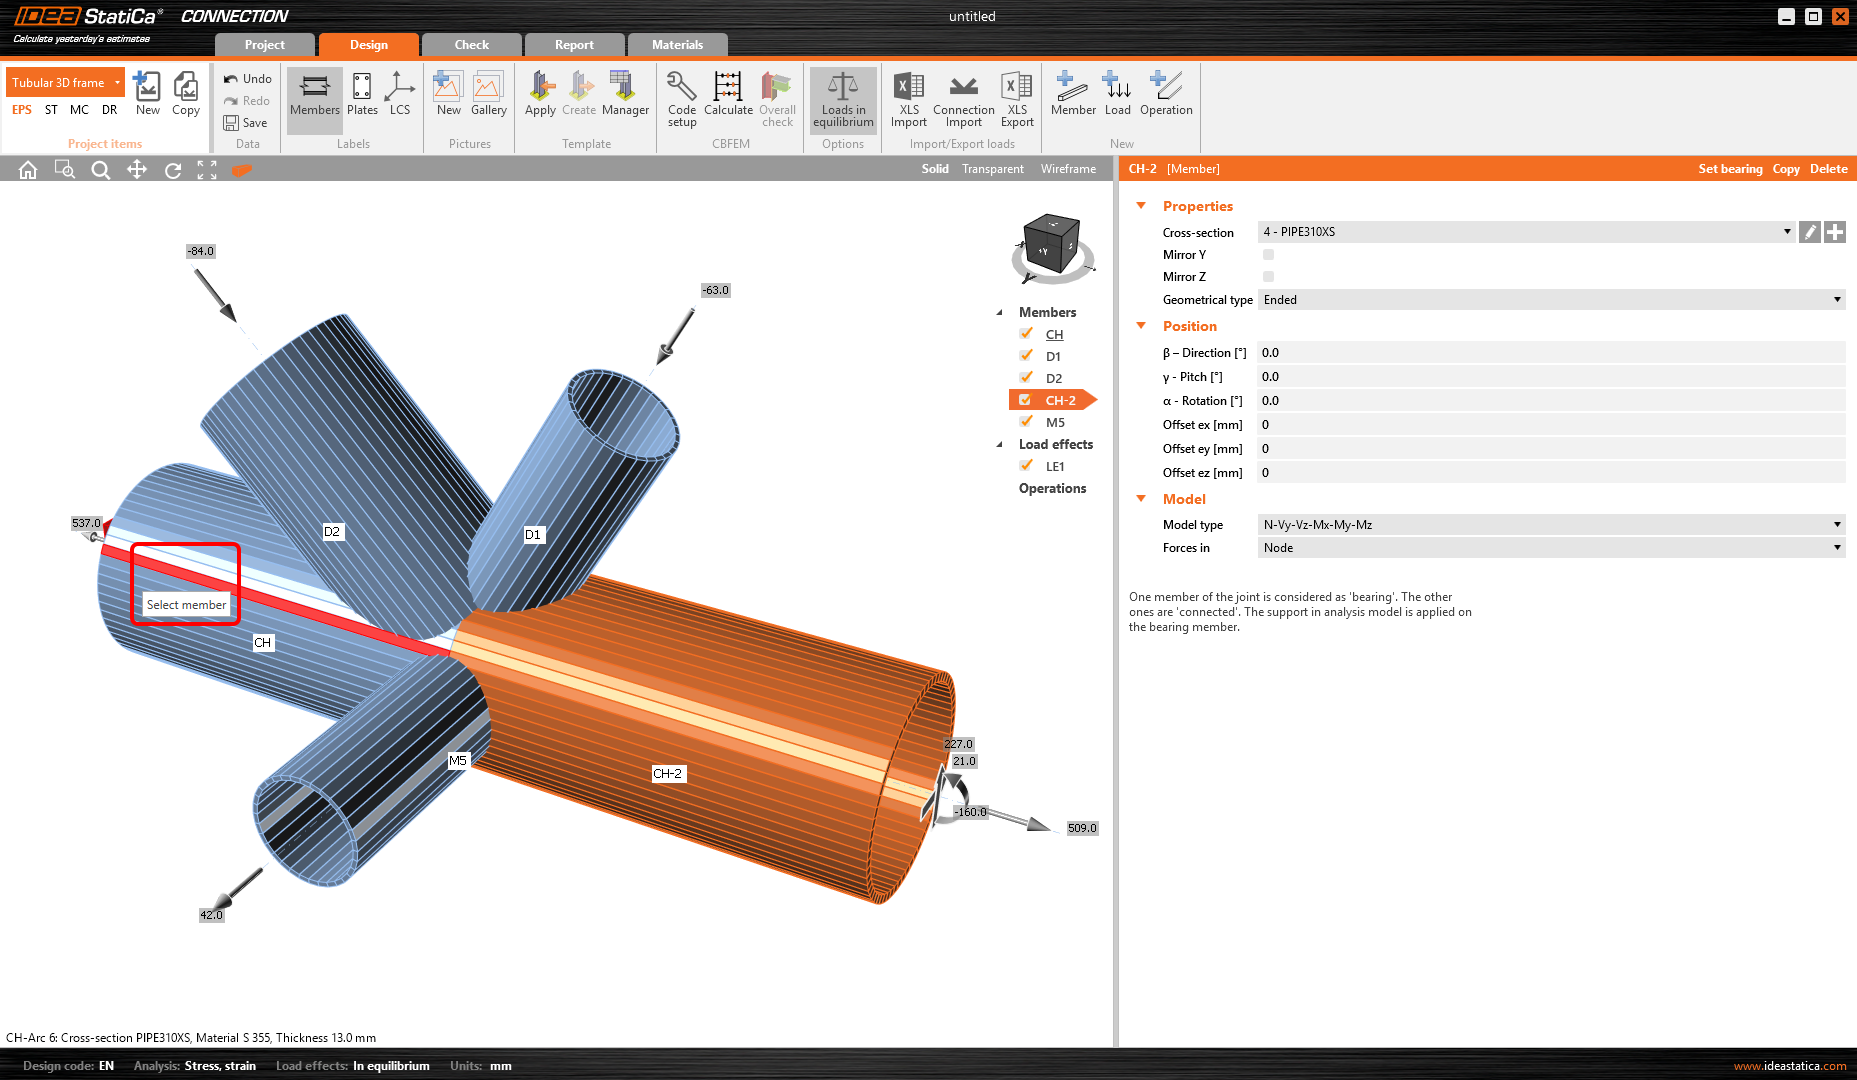Uncheck the D1 member visibility checkbox
The image size is (1857, 1080).
pyautogui.click(x=1026, y=356)
